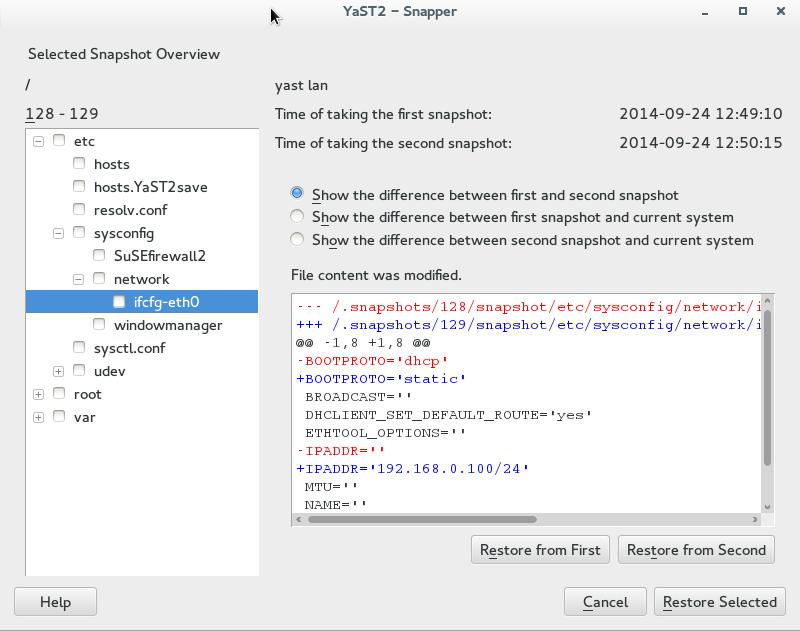Click the Restore from First button
Image resolution: width=800 pixels, height=631 pixels.
[x=540, y=549]
